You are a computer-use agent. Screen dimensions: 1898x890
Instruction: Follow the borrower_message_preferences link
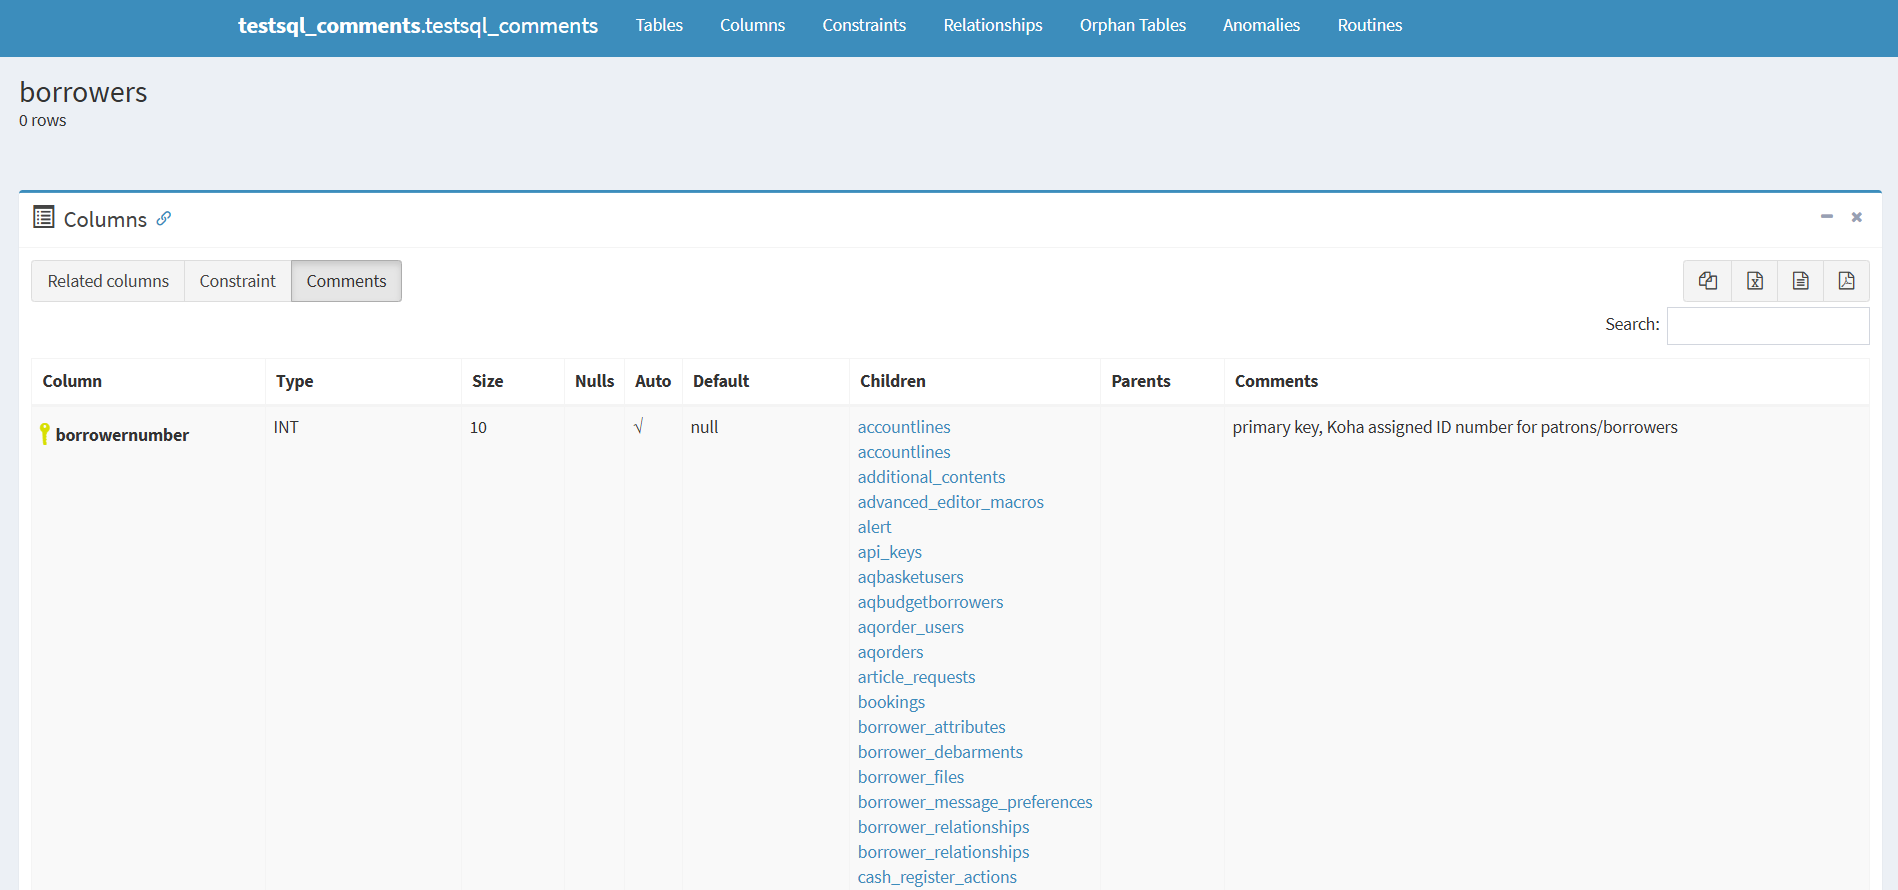974,802
